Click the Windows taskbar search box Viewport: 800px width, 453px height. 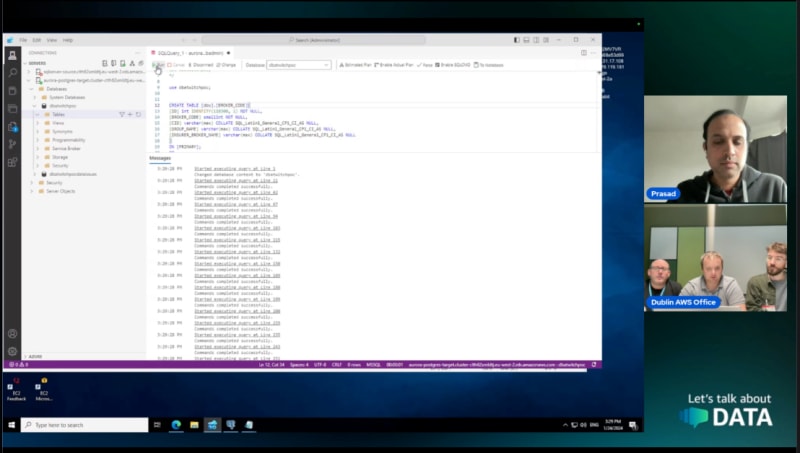pyautogui.click(x=85, y=425)
